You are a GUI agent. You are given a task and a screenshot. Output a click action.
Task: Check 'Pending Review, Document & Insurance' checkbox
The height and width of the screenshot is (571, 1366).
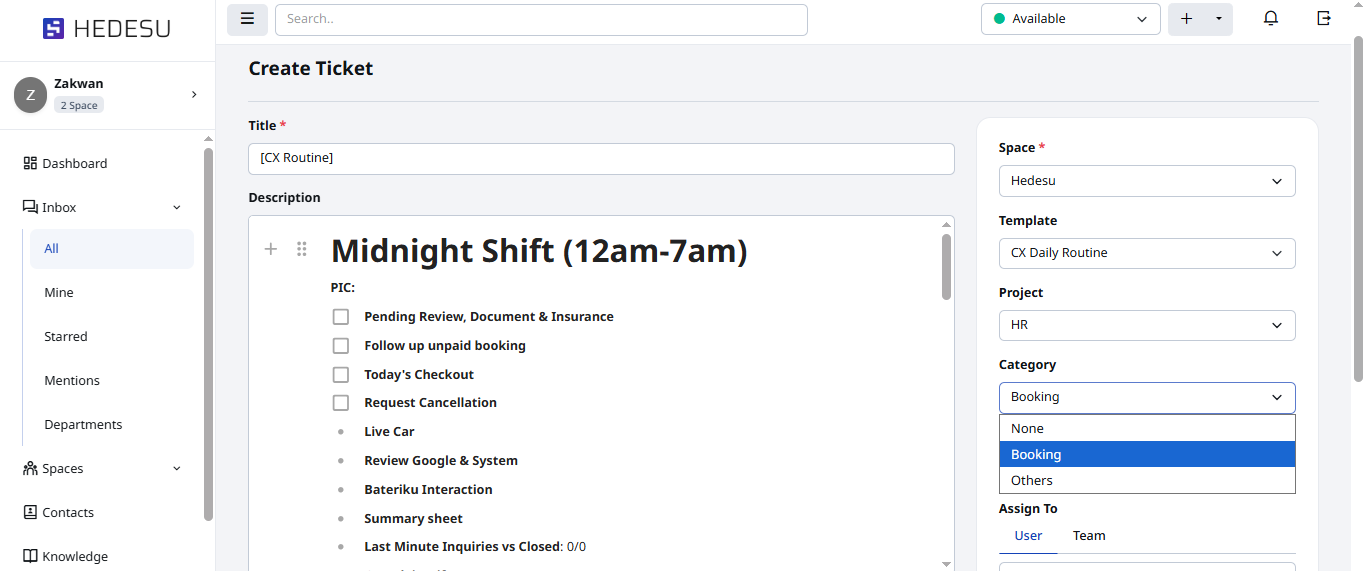[341, 317]
